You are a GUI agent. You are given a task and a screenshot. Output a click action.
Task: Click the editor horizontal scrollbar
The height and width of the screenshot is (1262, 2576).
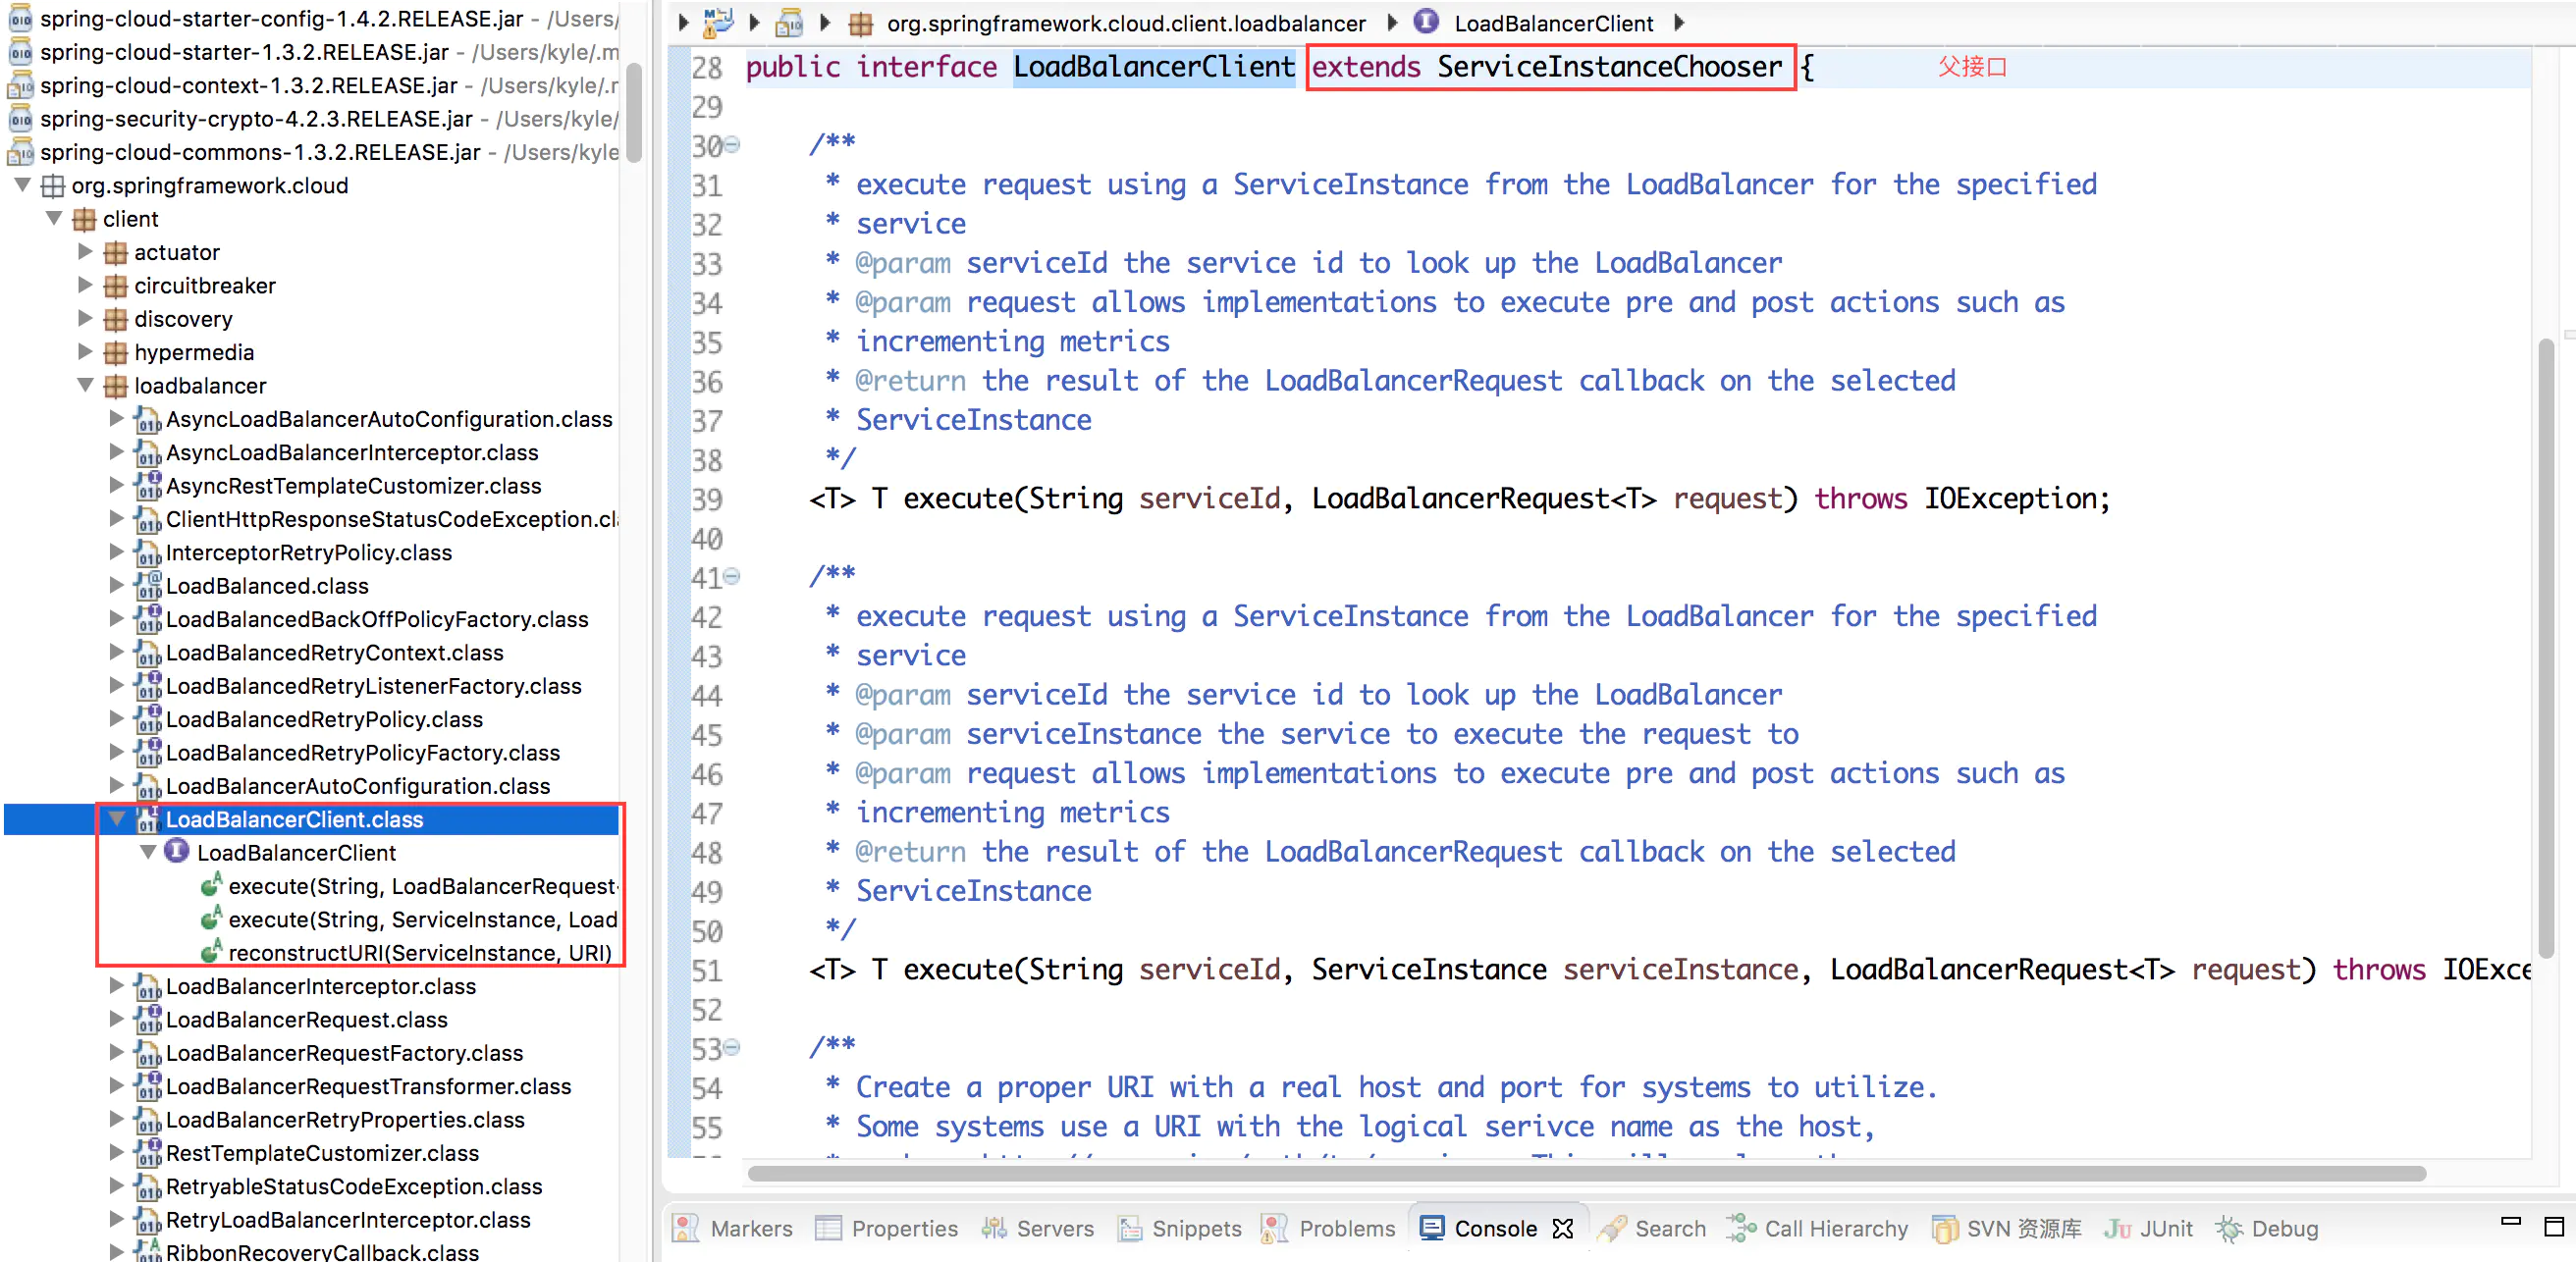pyautogui.click(x=1585, y=1173)
